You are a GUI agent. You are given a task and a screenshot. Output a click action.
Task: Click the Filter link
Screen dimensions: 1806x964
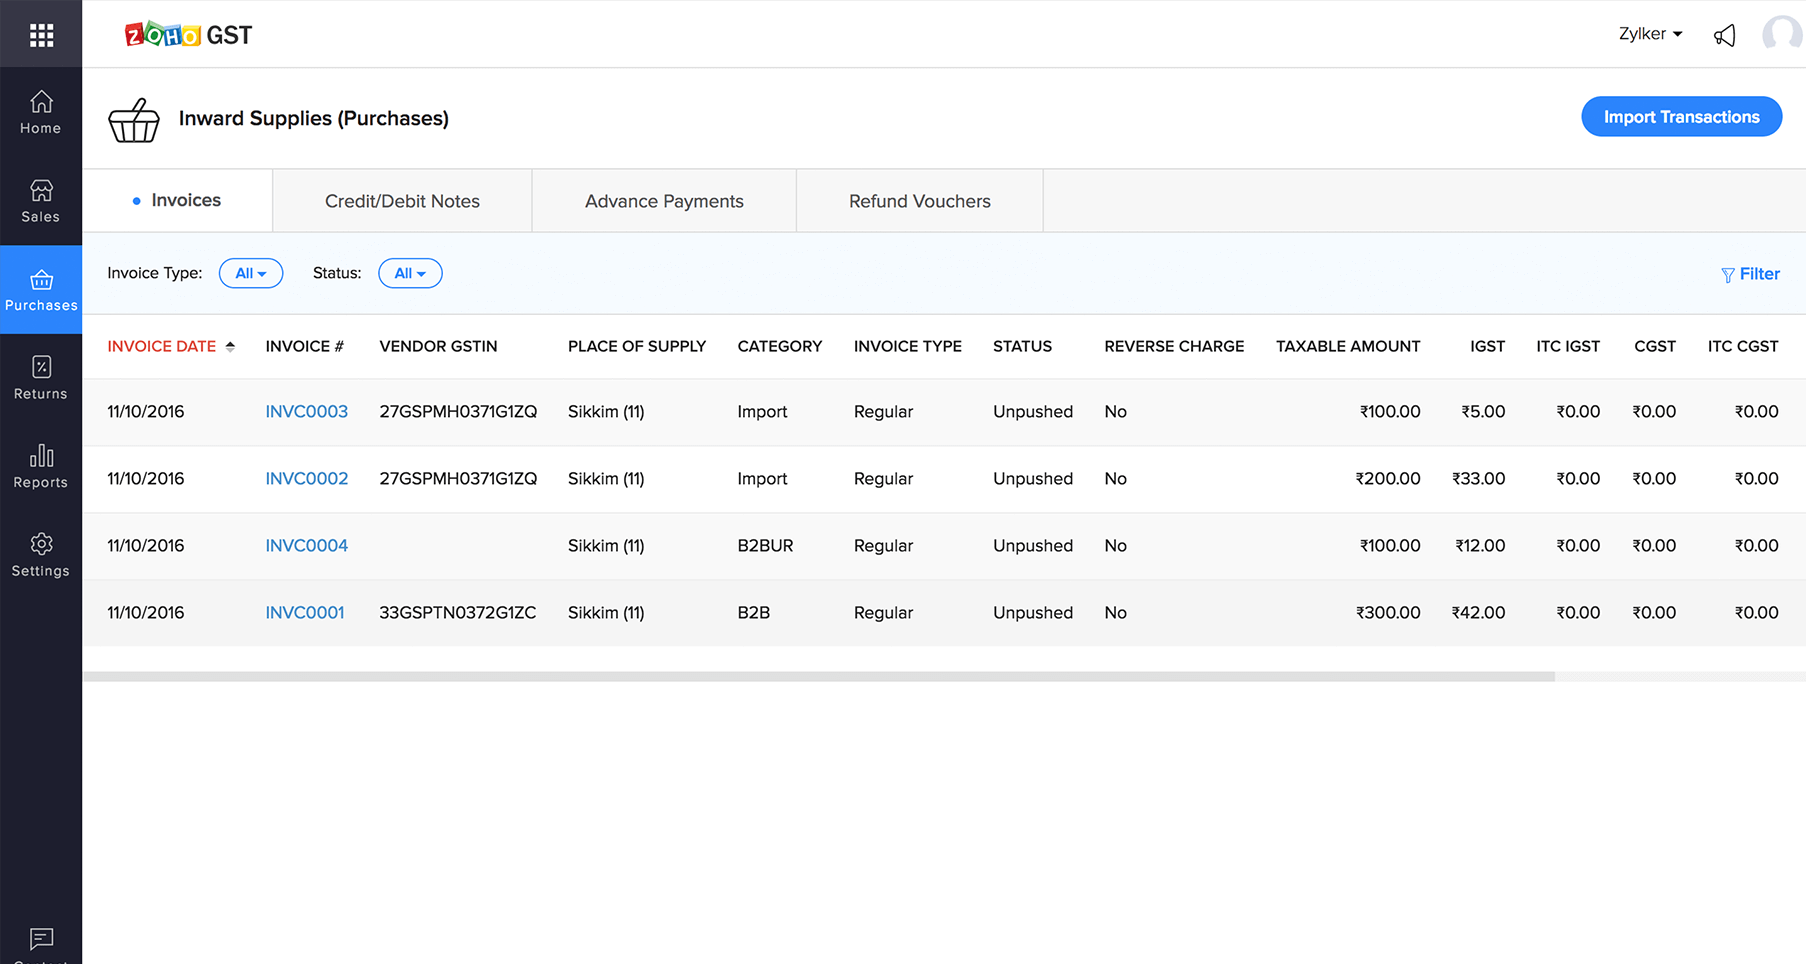point(1750,274)
